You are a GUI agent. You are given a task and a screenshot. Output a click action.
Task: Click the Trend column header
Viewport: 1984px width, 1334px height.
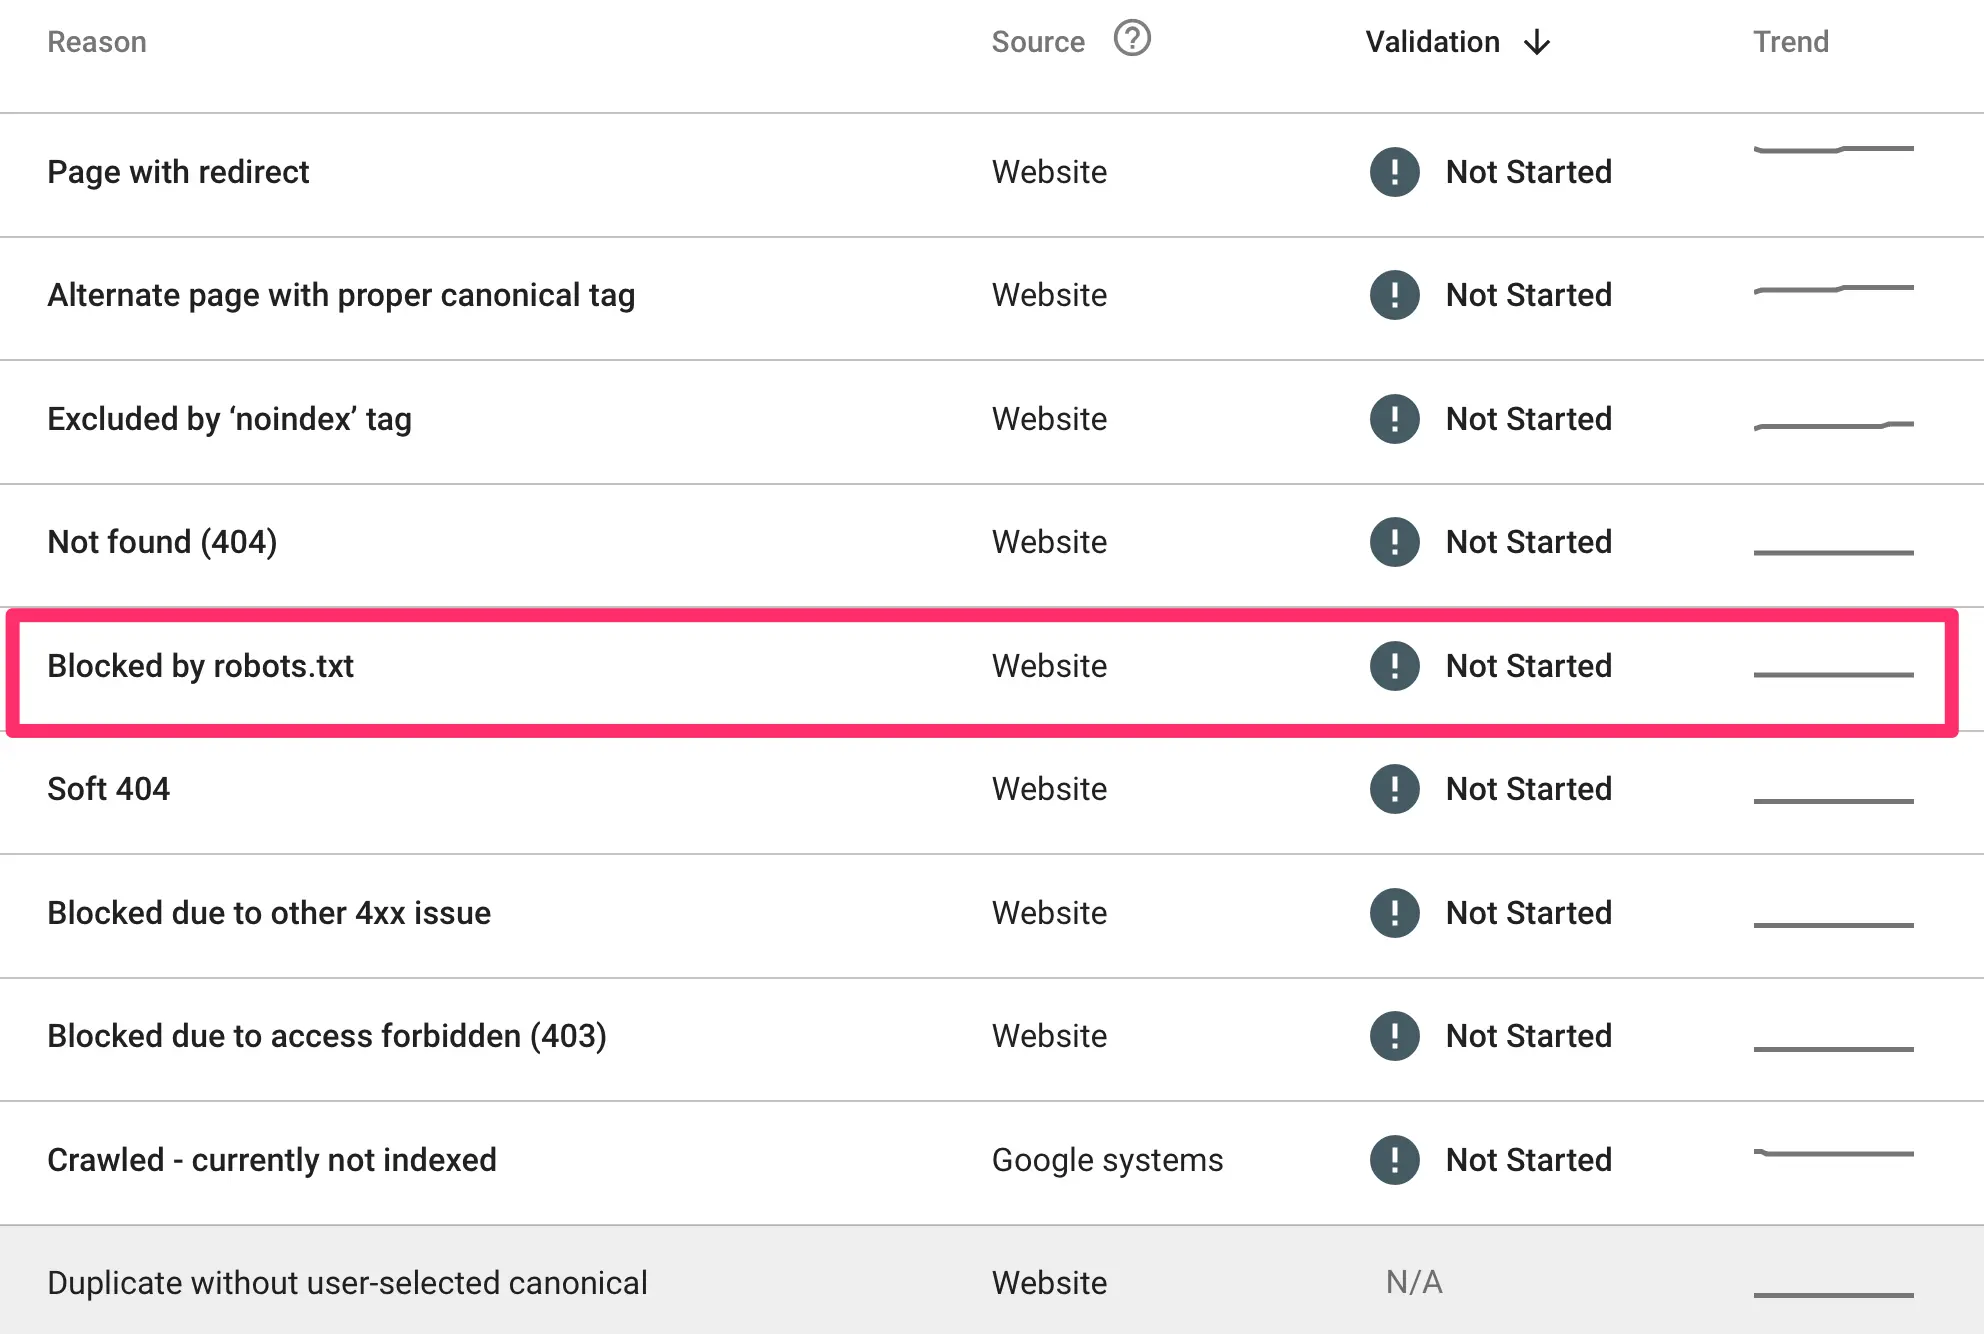click(1790, 42)
